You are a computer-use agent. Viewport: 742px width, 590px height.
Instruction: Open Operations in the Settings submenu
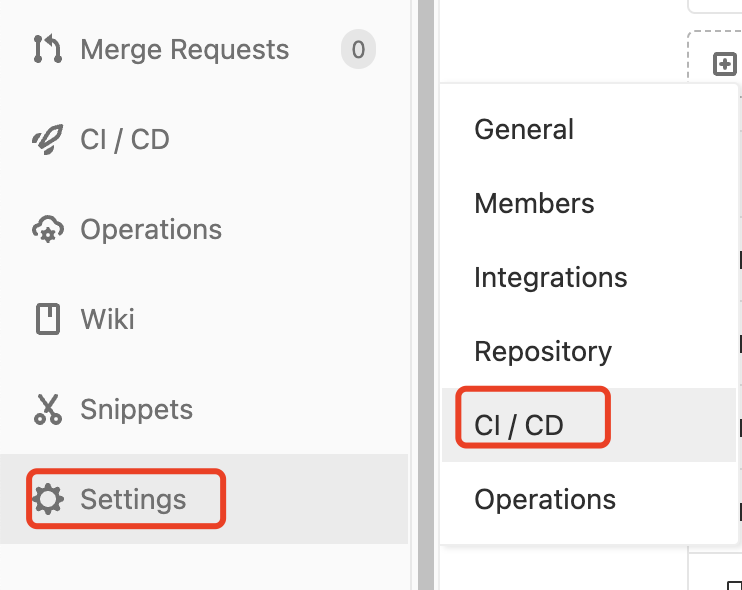[x=545, y=499]
